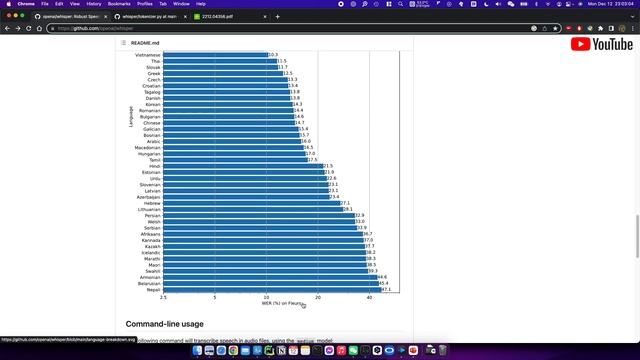This screenshot has width=640, height=360.
Task: Click the Hebrew label in the chart
Action: click(152, 203)
